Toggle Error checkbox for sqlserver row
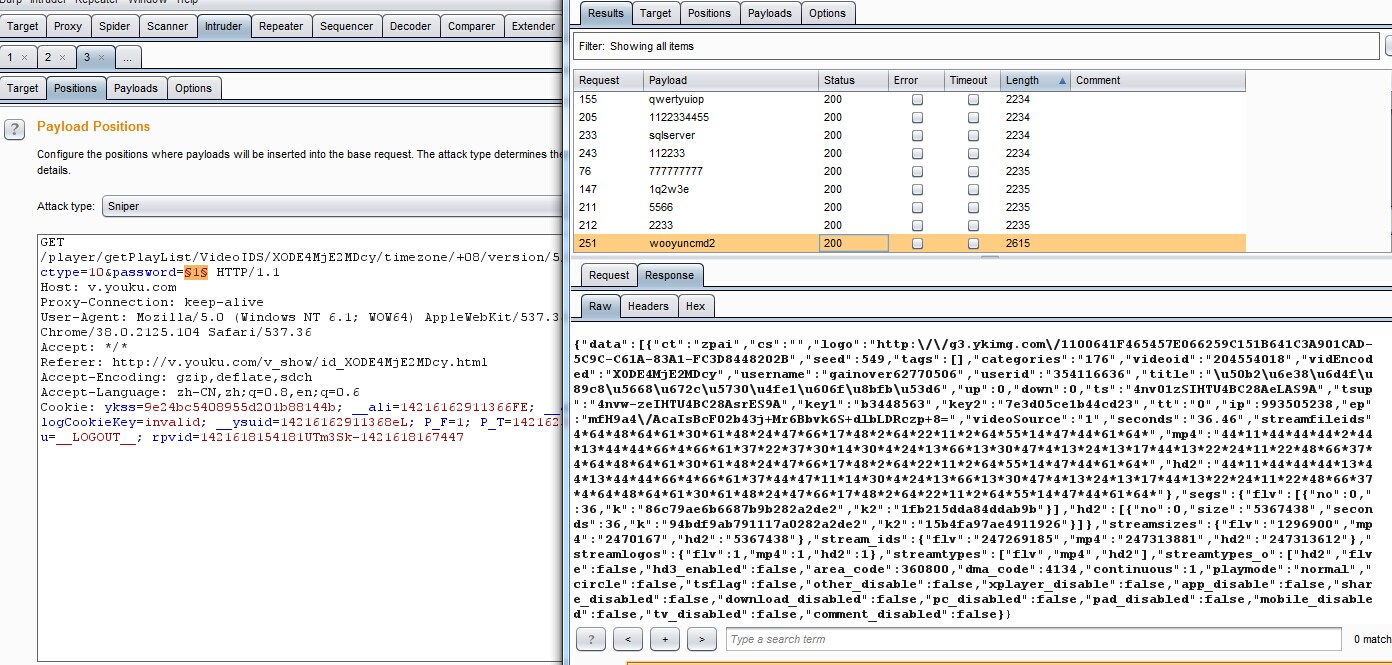The width and height of the screenshot is (1392, 665). (x=917, y=136)
